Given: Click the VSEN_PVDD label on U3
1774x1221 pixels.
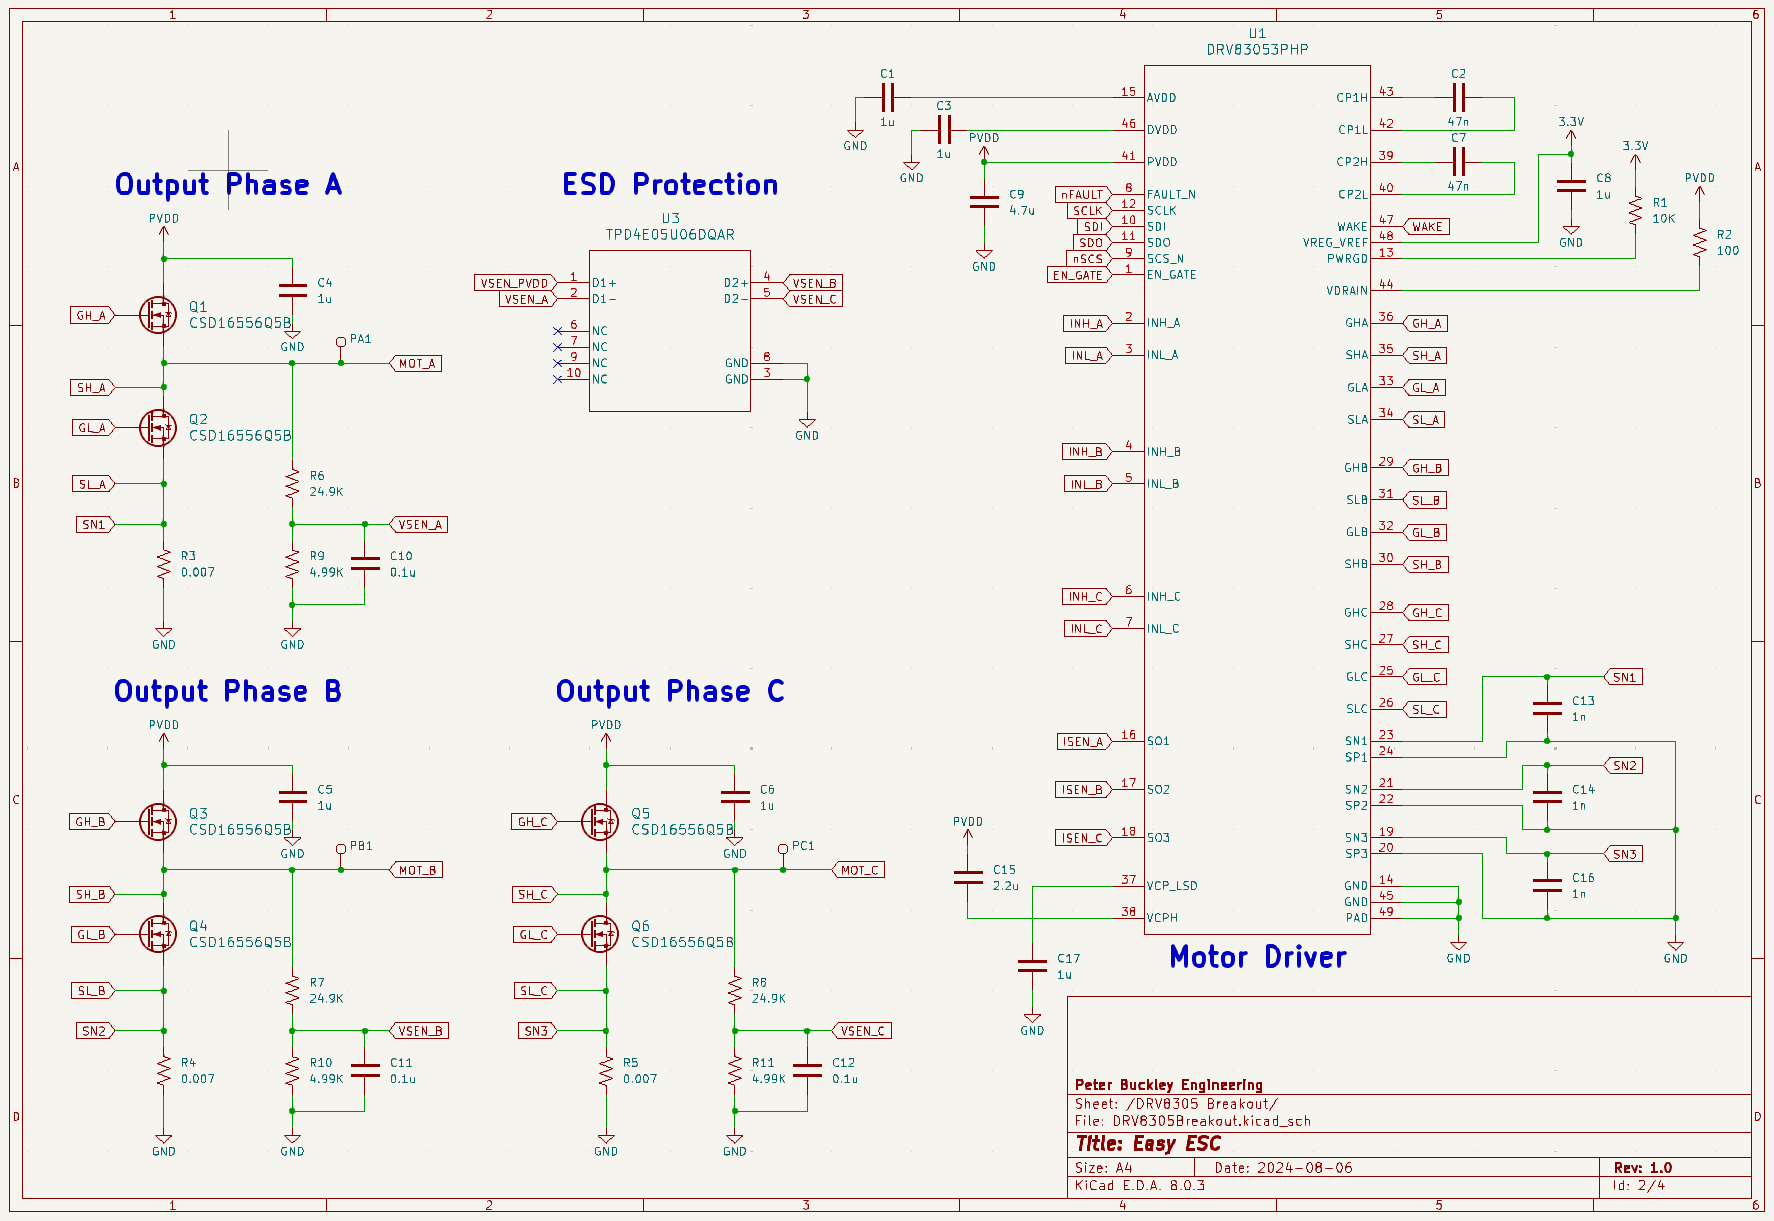Looking at the screenshot, I should (514, 283).
